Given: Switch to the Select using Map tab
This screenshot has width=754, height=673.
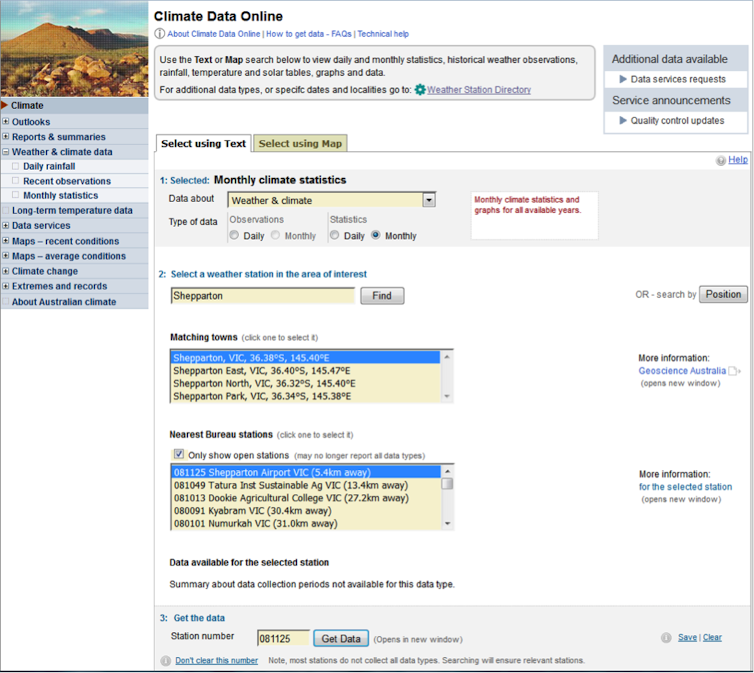Looking at the screenshot, I should coord(300,144).
